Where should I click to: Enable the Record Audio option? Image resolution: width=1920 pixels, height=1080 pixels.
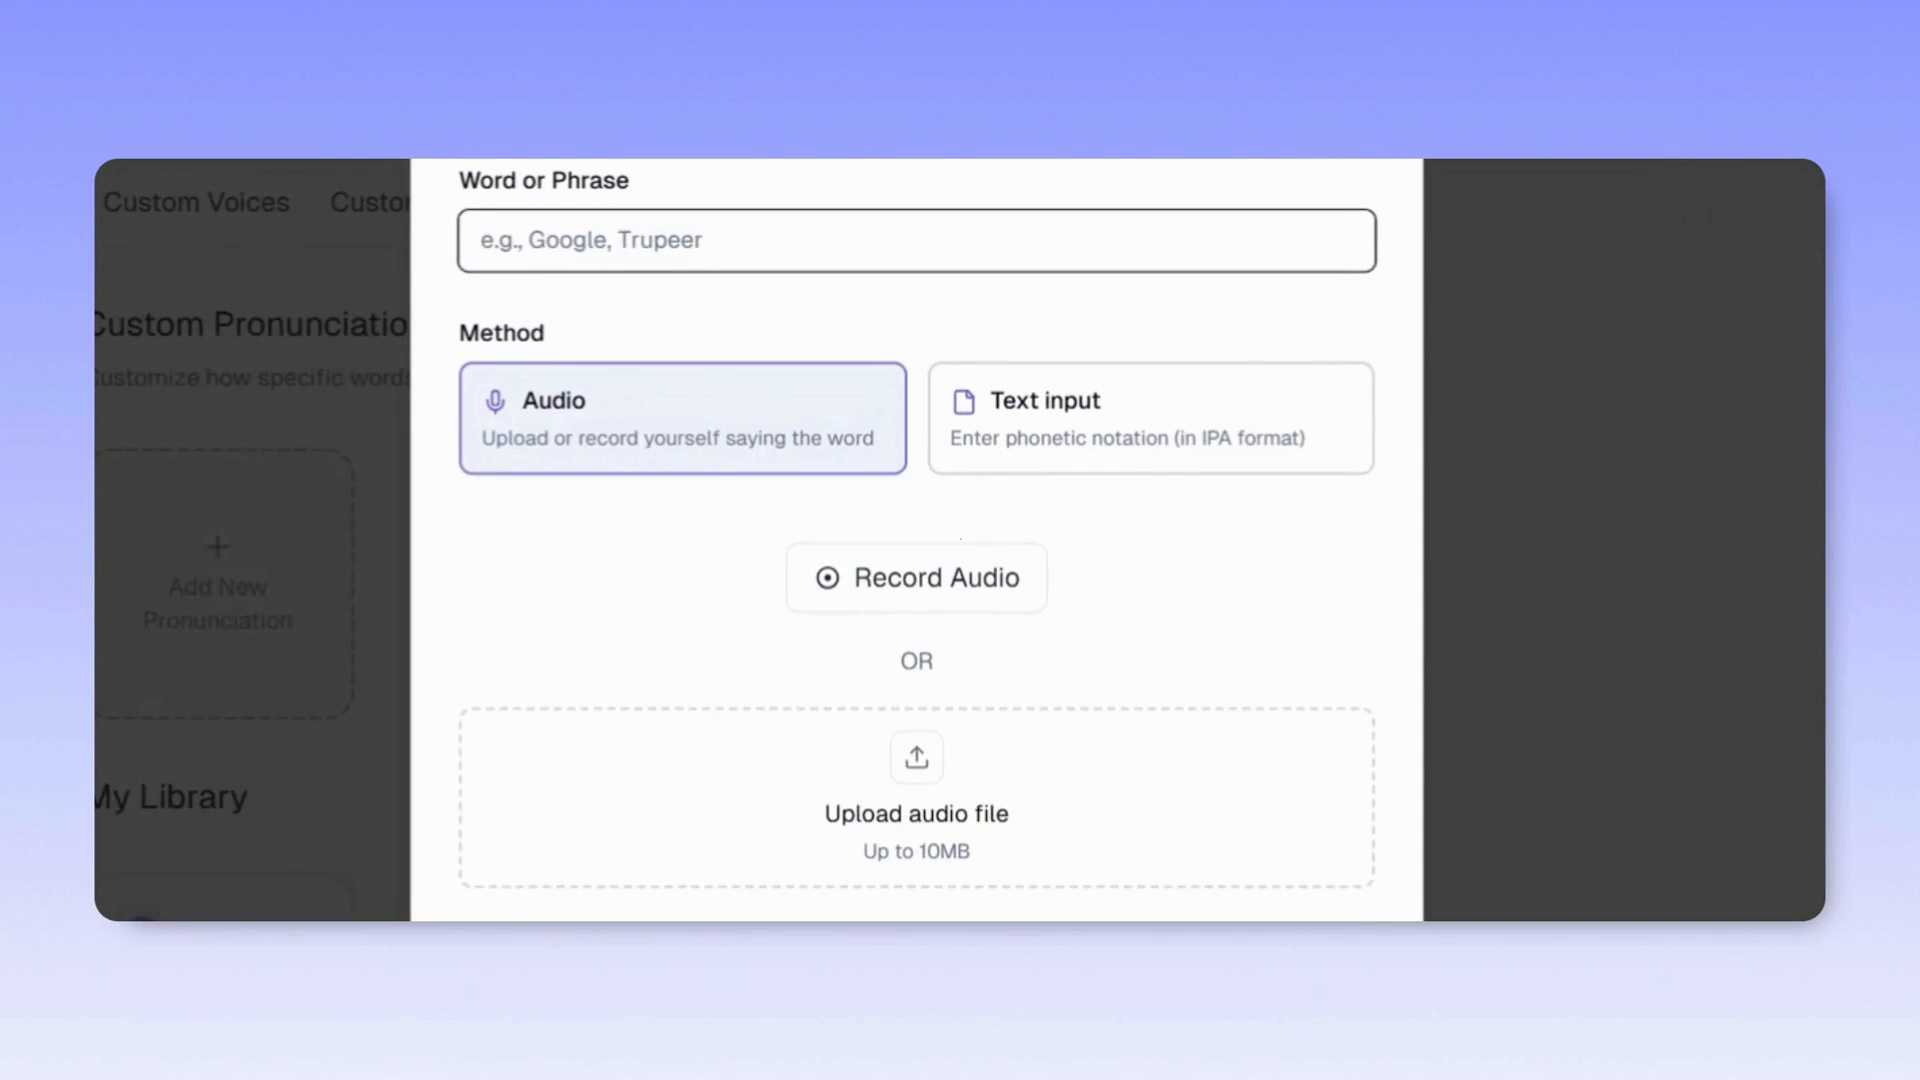[x=916, y=578]
